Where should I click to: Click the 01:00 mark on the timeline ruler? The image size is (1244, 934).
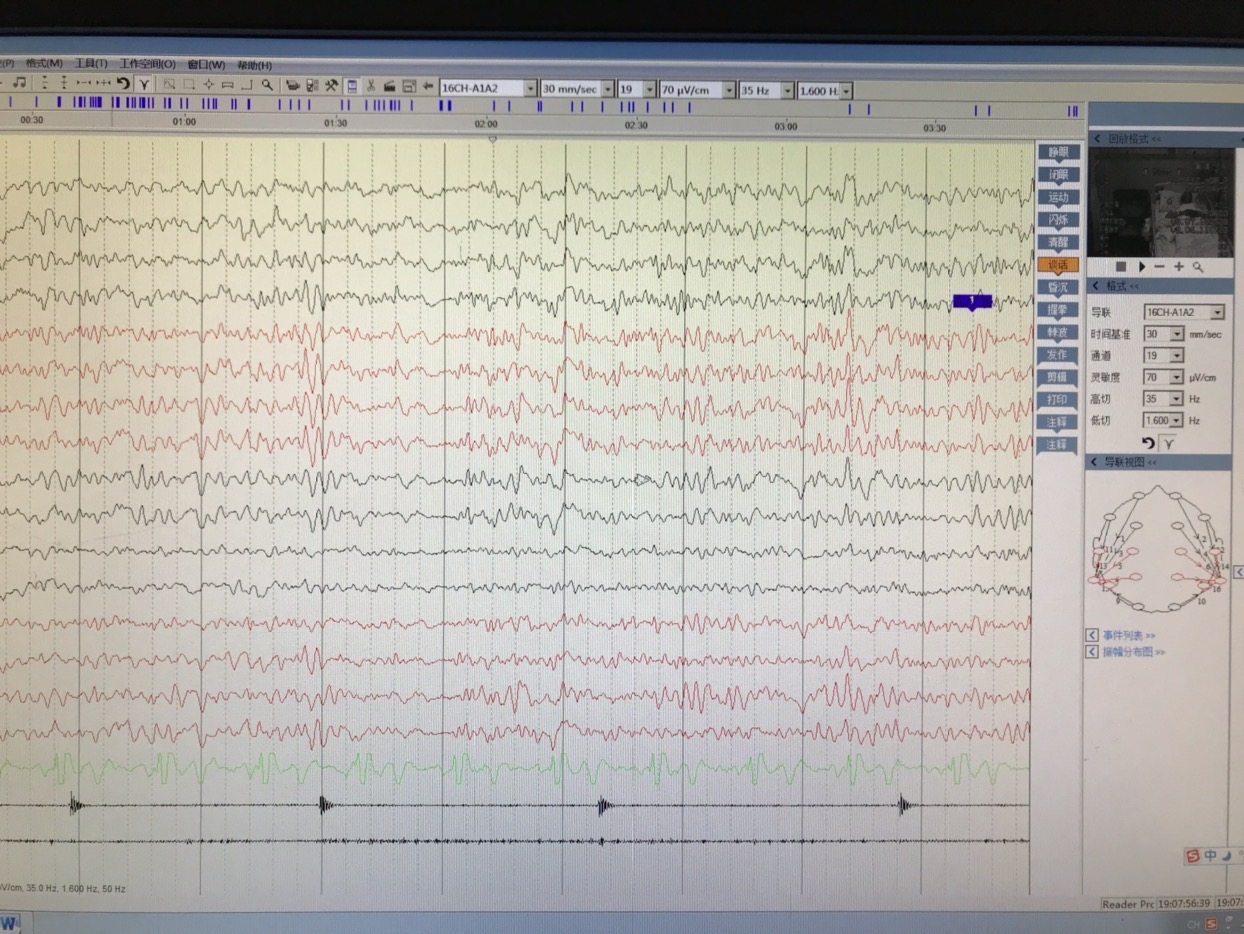(x=184, y=122)
